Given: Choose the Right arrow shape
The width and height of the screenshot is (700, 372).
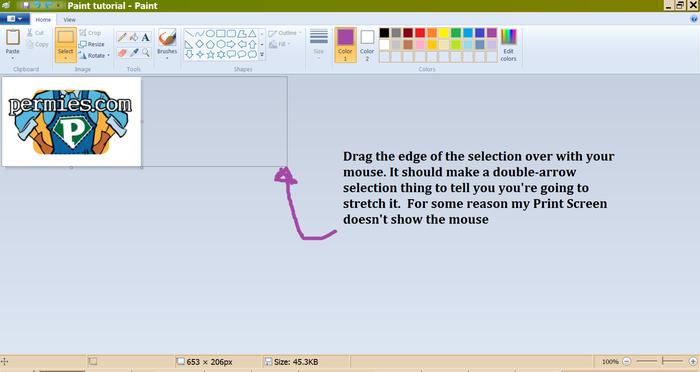Looking at the screenshot, I should tap(231, 44).
